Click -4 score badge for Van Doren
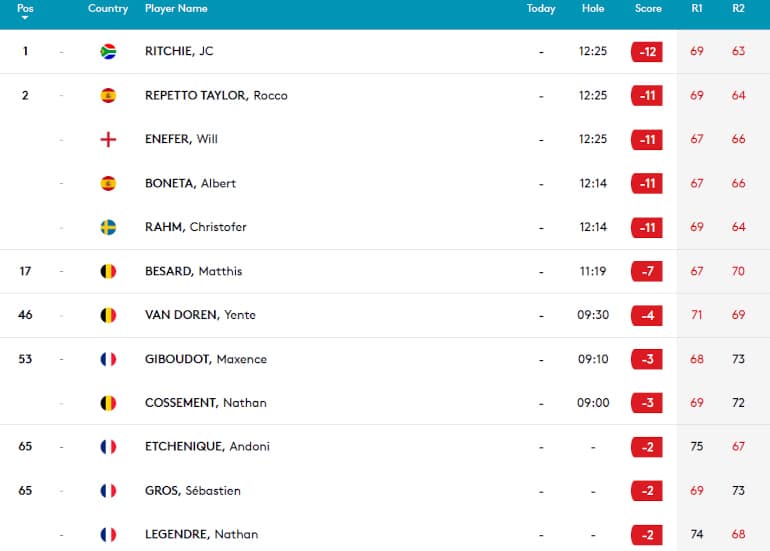The width and height of the screenshot is (770, 551). 647,315
